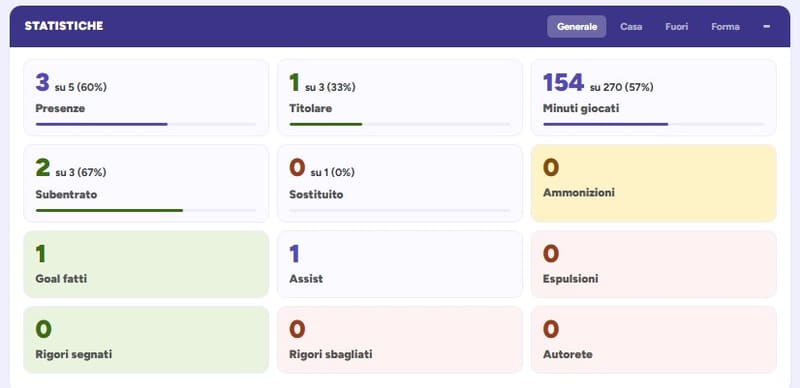The width and height of the screenshot is (800, 388).
Task: Click the Rigori sbagliati label
Action: tap(331, 354)
